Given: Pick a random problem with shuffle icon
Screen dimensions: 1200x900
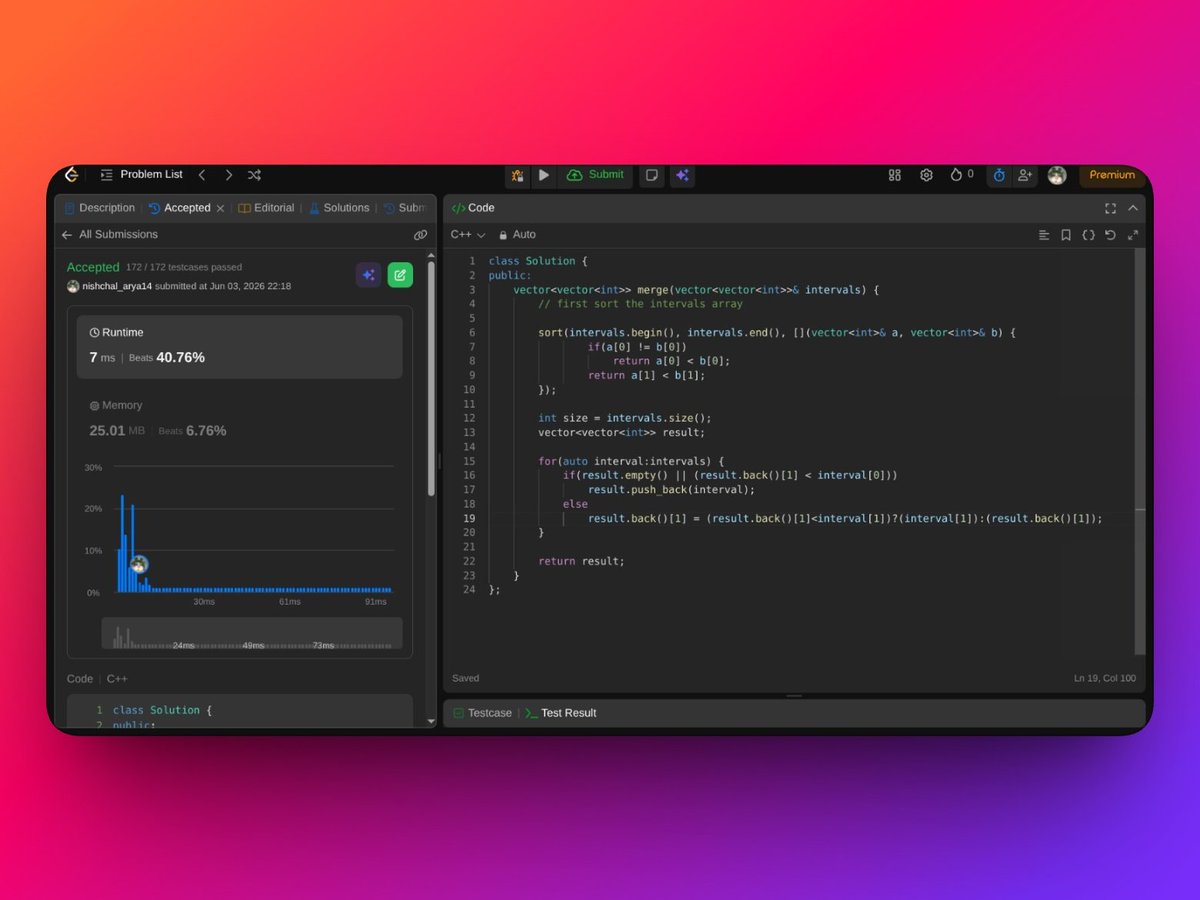Looking at the screenshot, I should (254, 175).
